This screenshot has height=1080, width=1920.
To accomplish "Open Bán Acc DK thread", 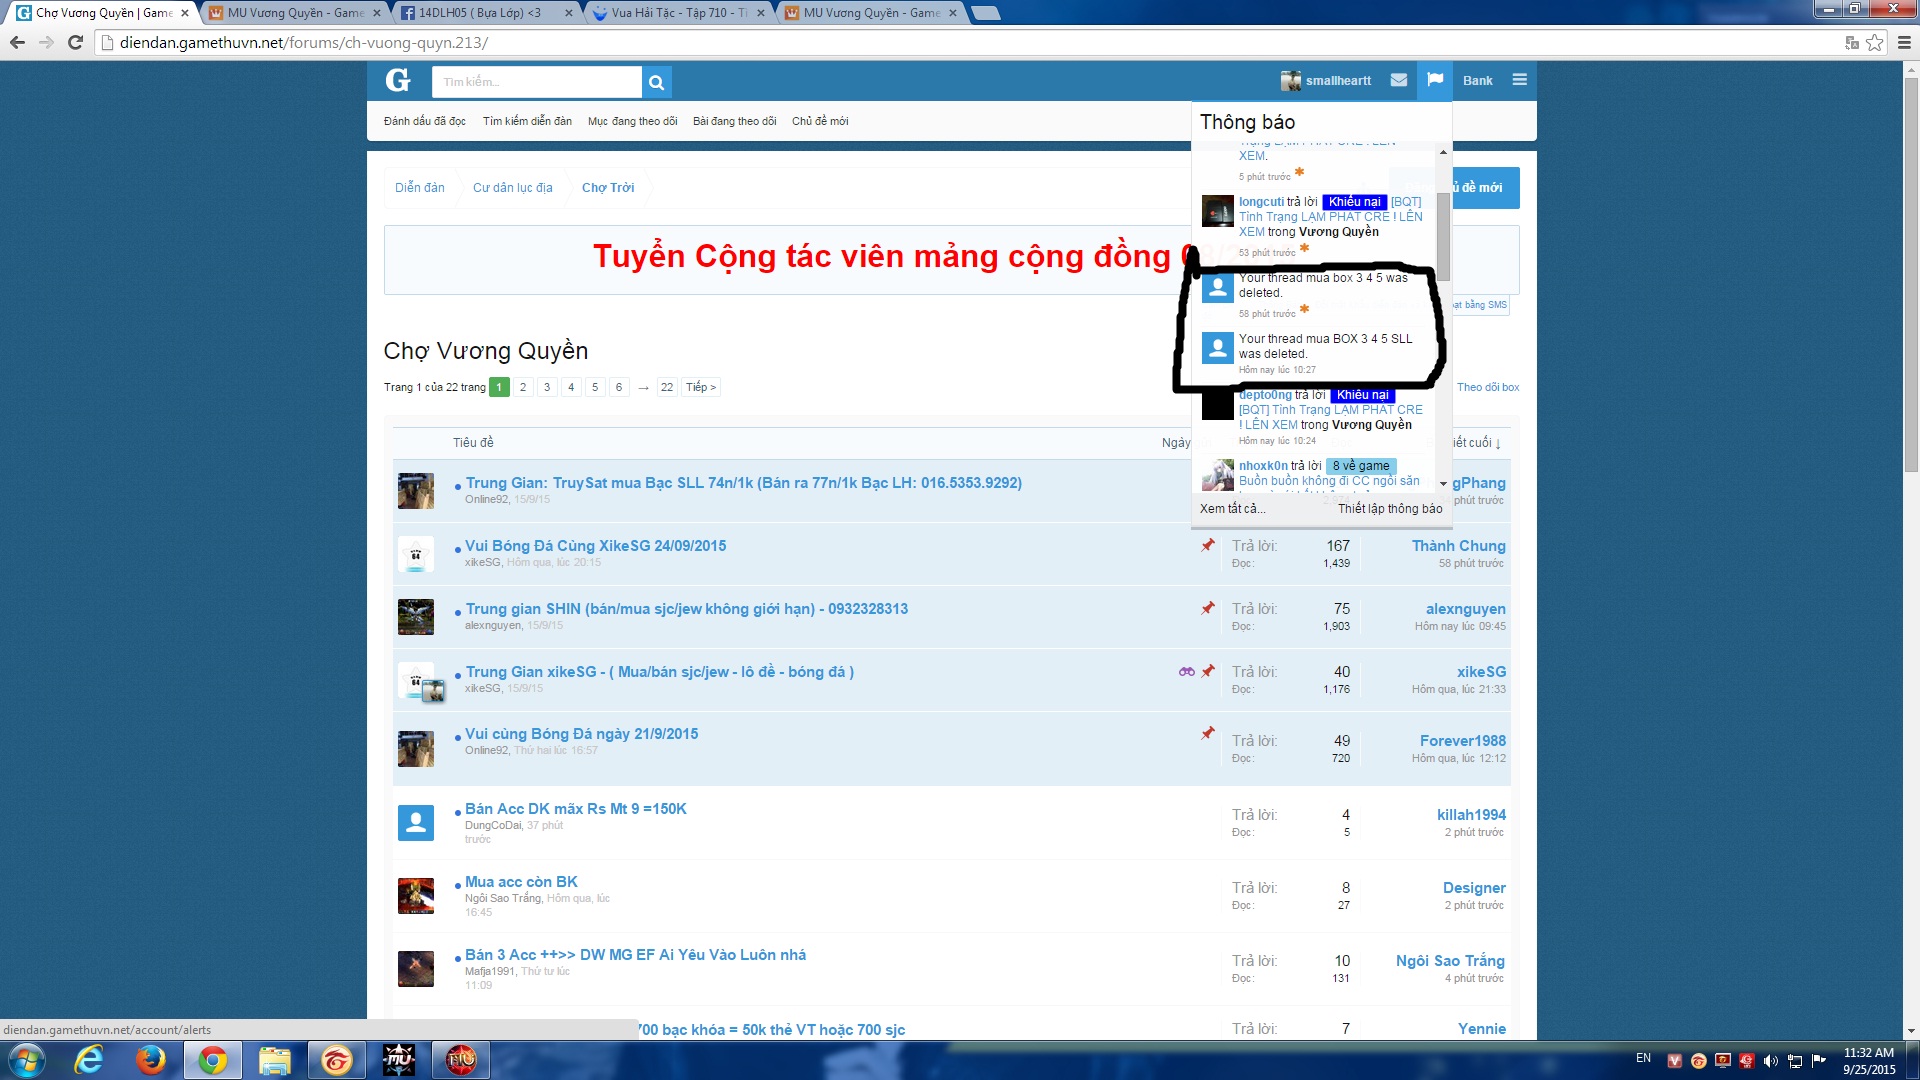I will coord(576,808).
